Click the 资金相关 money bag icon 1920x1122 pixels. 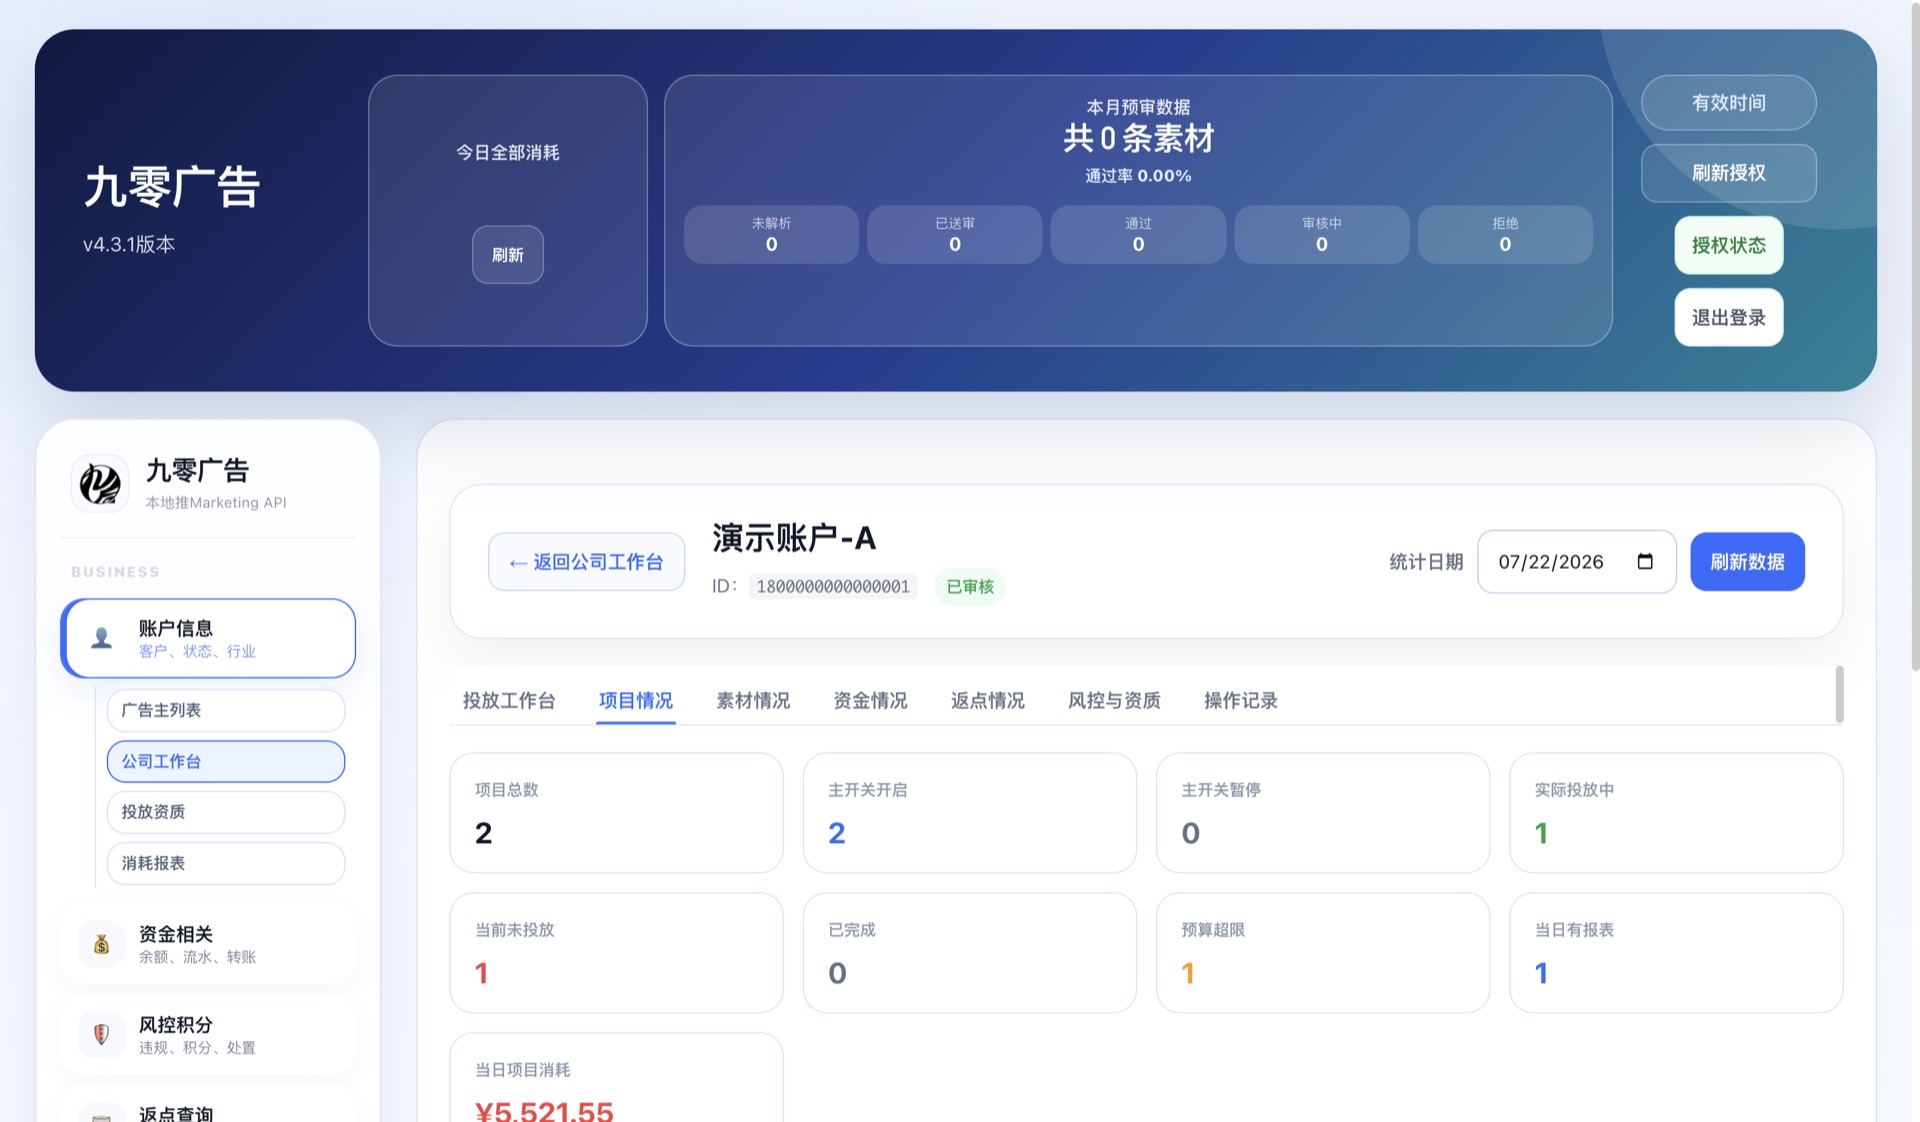[x=101, y=944]
